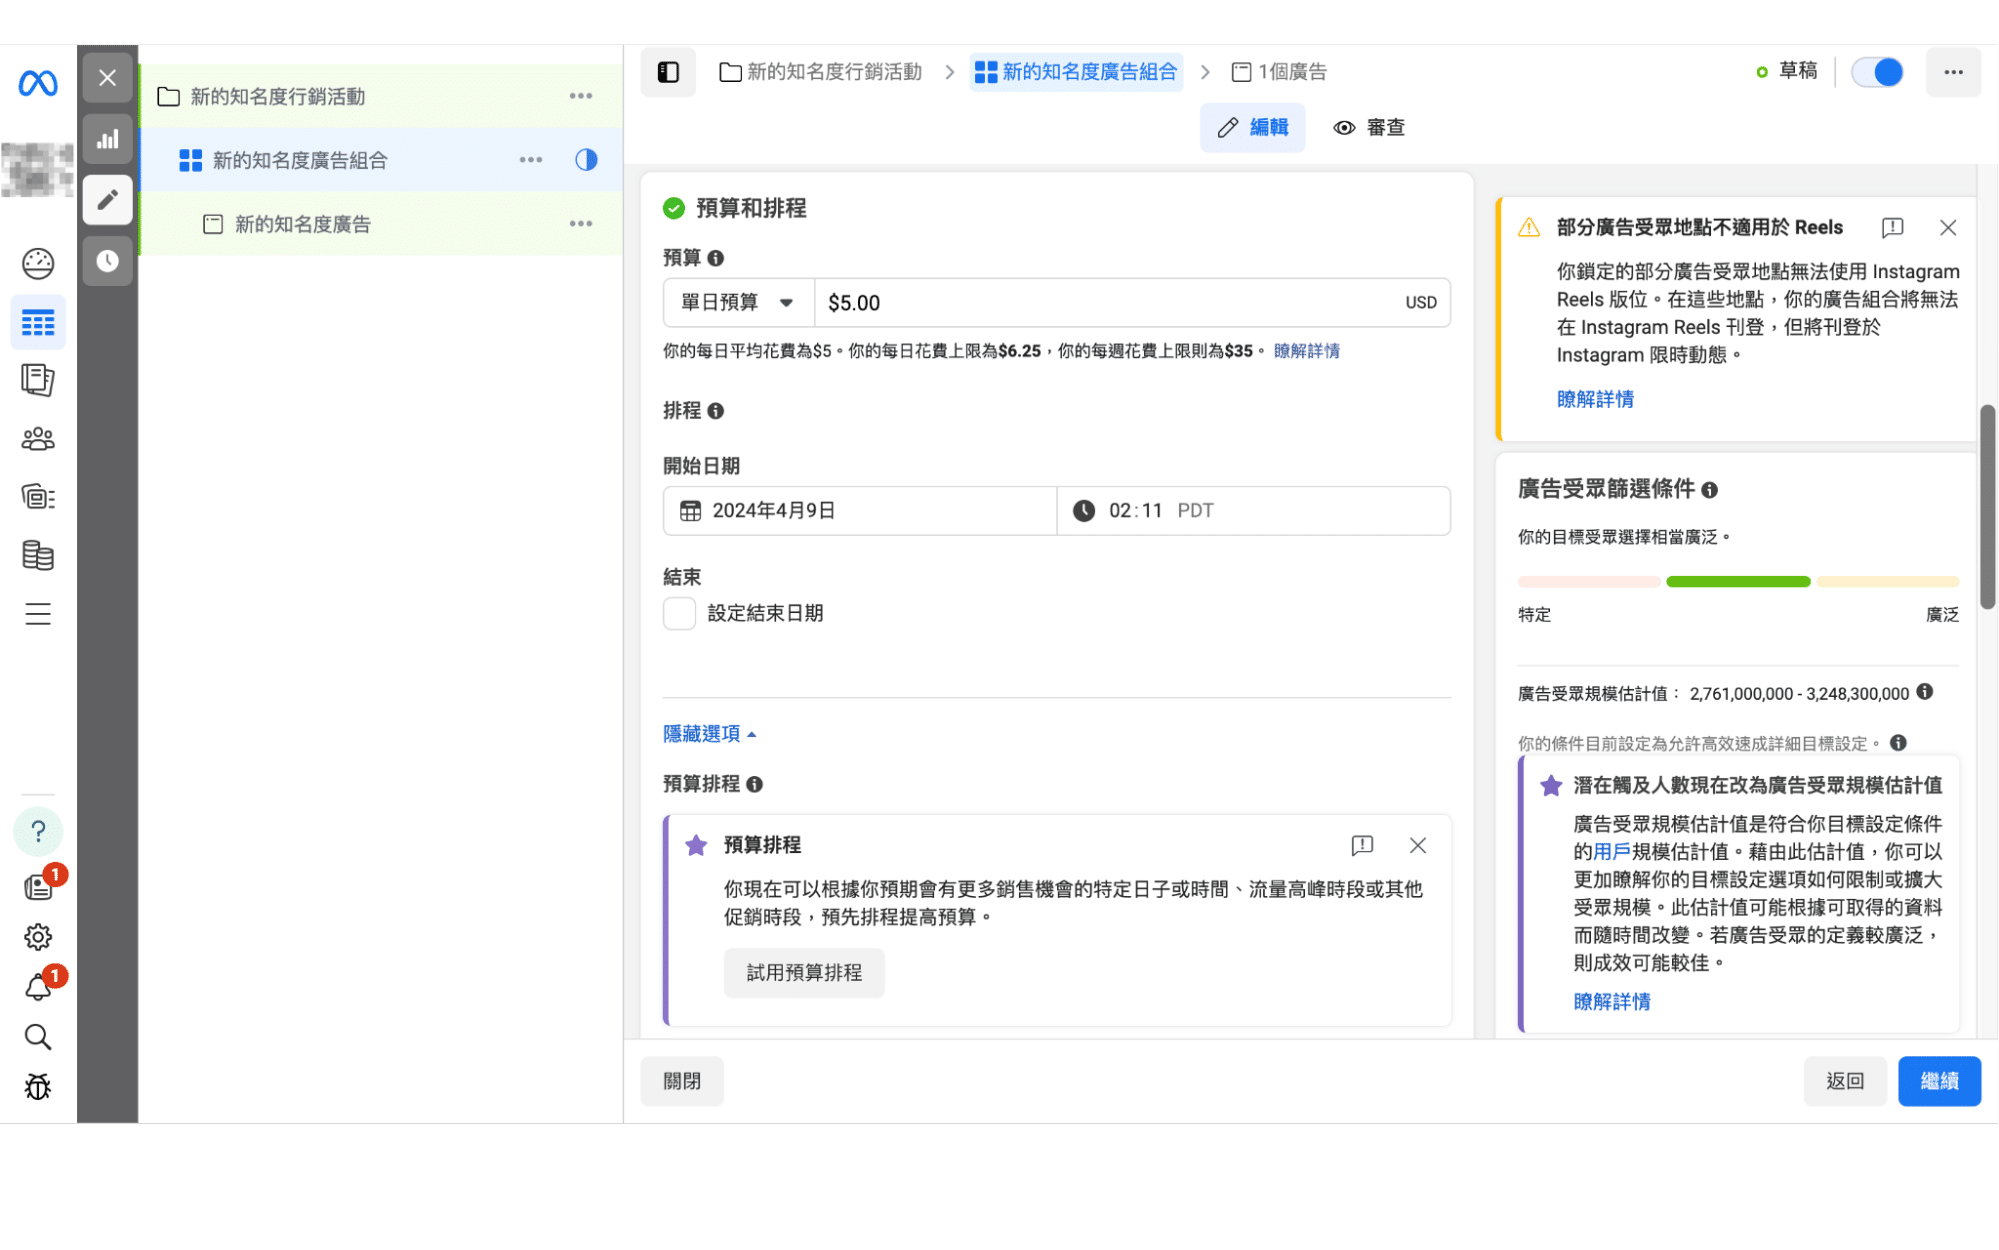The image size is (1999, 1250).
Task: Select the Audiences people icon in sidebar
Action: (37, 438)
